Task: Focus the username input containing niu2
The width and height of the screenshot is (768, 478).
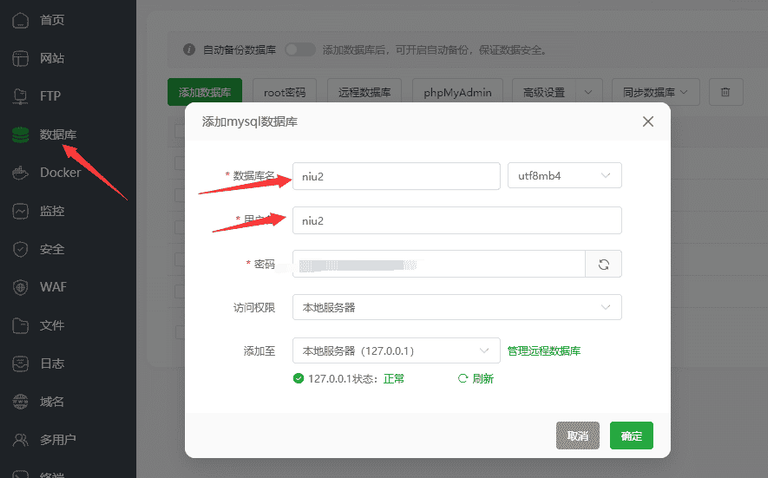Action: coord(457,220)
